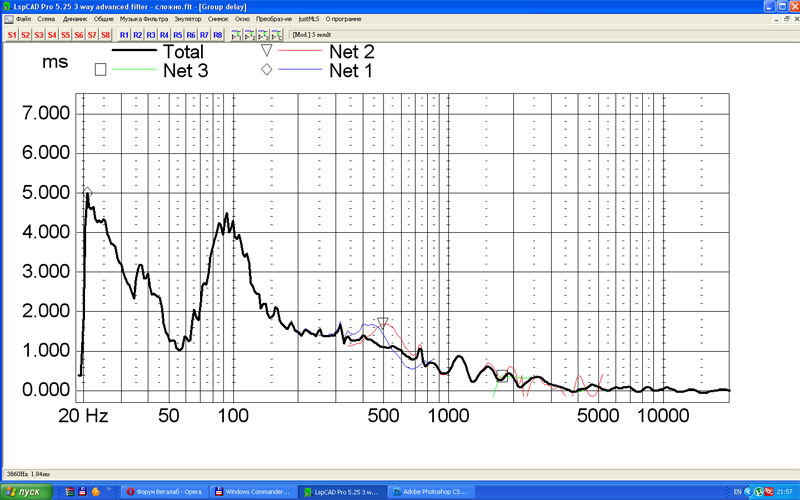Click the Net 2 triangle marker near 500 Hz
This screenshot has height=500, width=800.
pyautogui.click(x=383, y=322)
